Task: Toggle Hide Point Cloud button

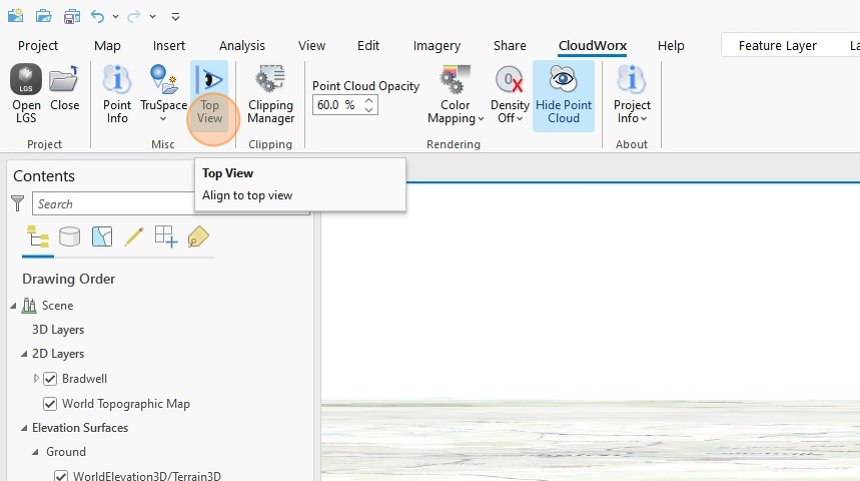Action: [563, 96]
